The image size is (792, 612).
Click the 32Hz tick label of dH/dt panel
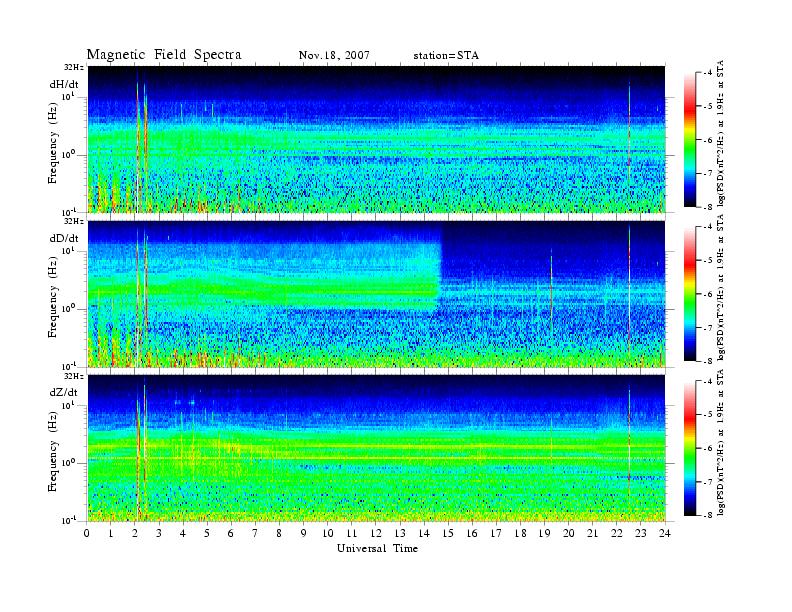(74, 67)
